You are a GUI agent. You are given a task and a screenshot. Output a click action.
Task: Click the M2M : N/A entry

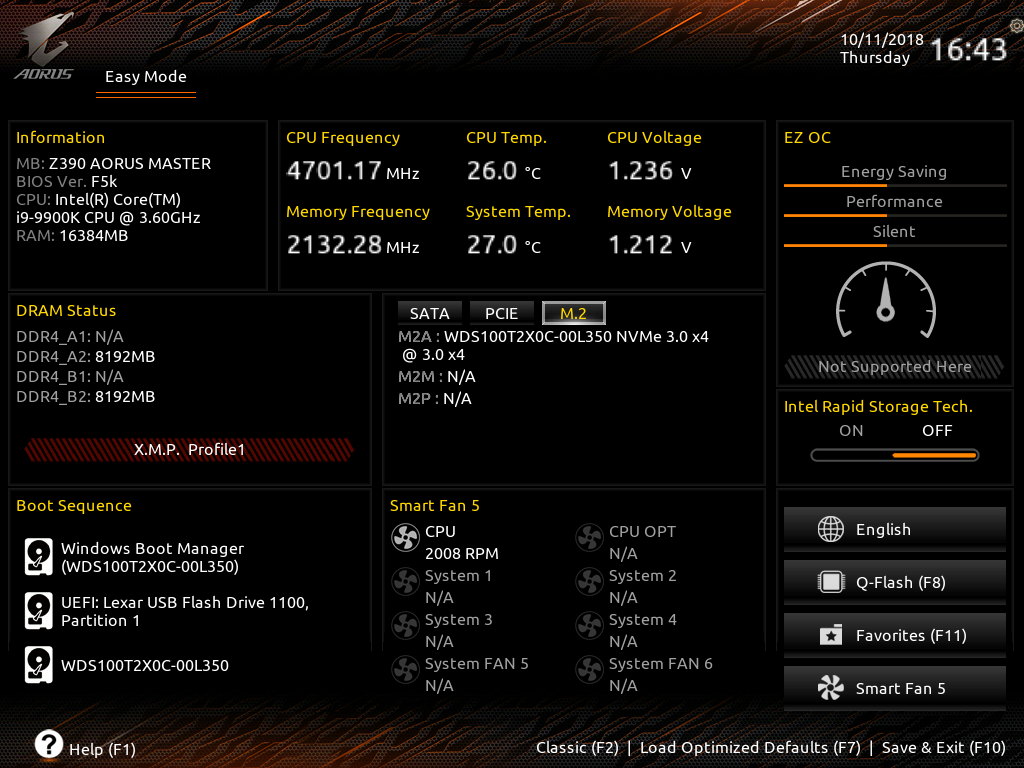[x=437, y=377]
